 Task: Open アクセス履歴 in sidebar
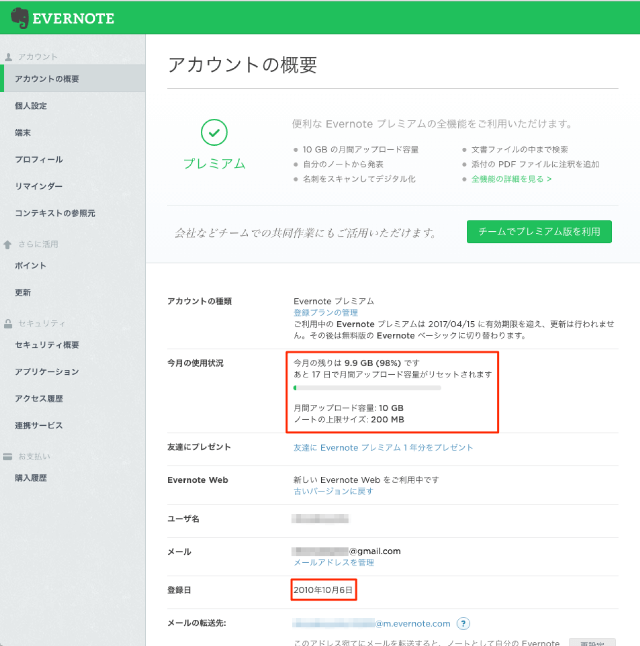pos(39,398)
